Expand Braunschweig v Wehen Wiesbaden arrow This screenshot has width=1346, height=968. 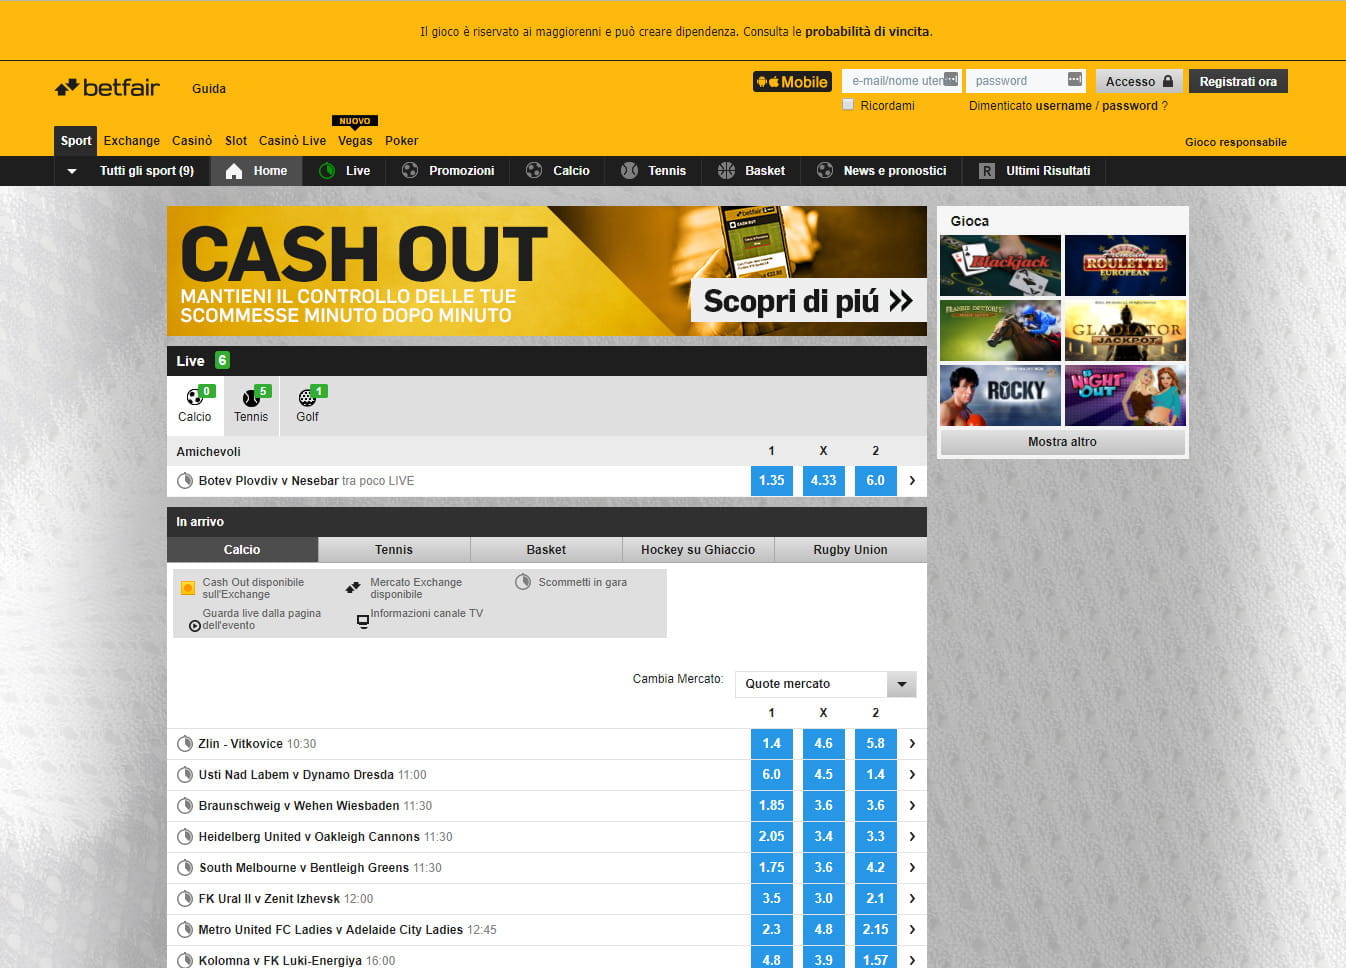pos(912,806)
